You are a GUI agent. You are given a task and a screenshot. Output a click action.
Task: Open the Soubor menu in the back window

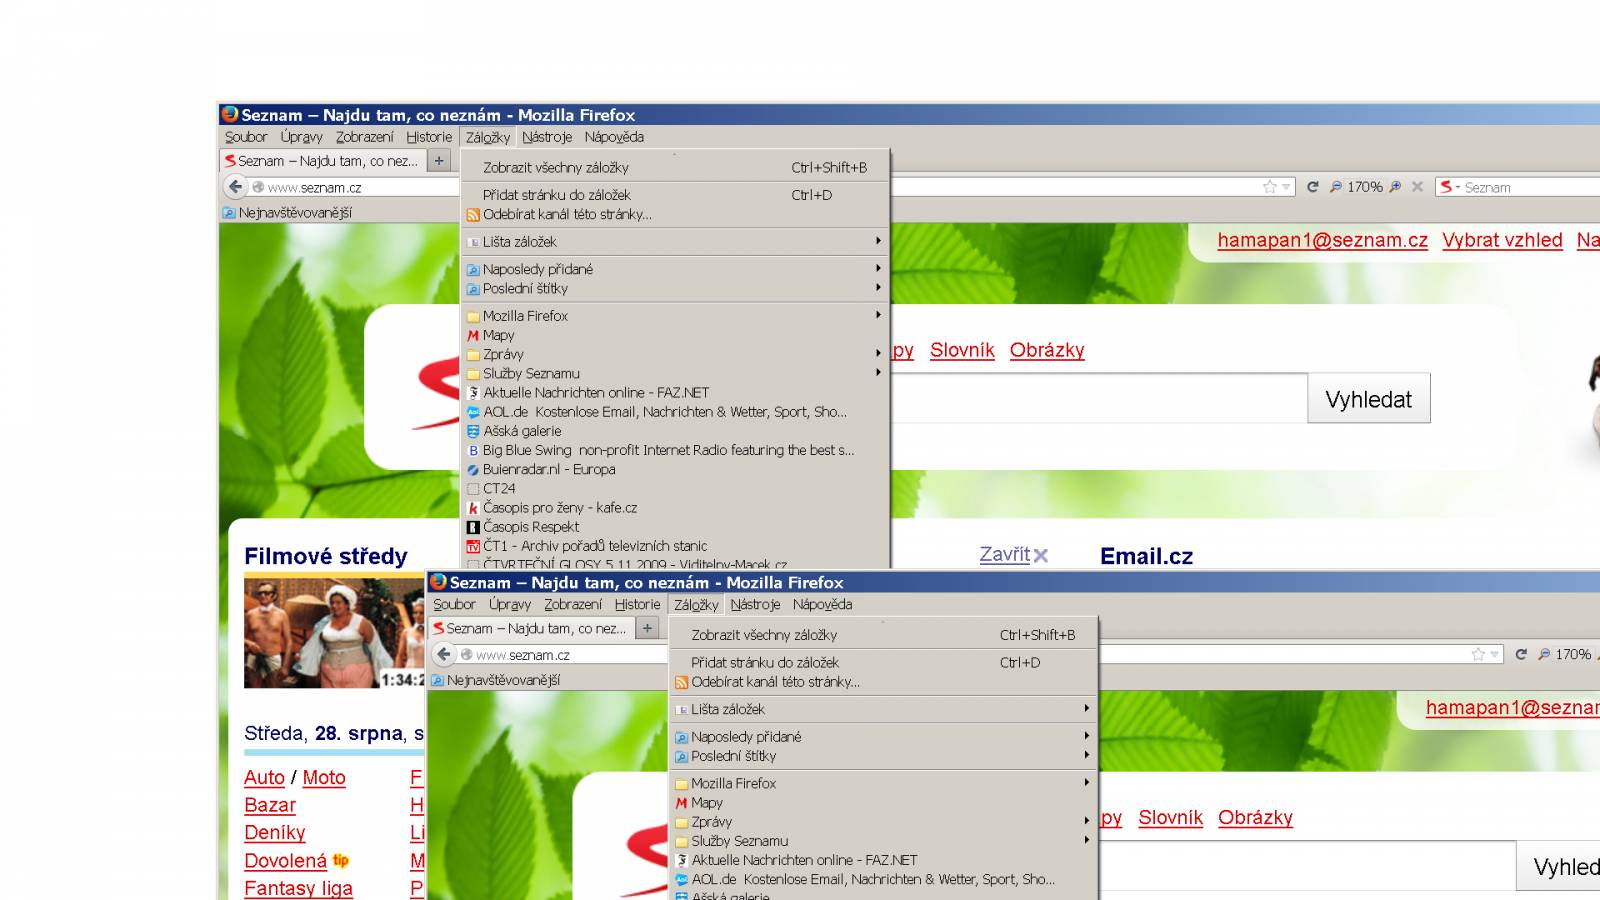click(x=246, y=137)
